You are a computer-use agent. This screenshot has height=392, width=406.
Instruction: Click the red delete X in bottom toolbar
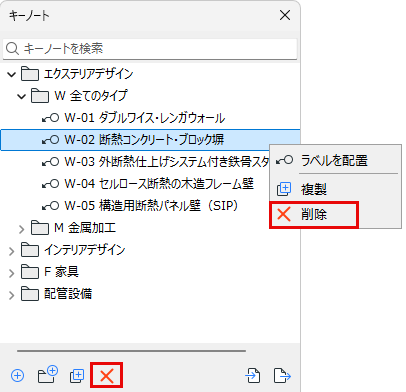pos(107,376)
